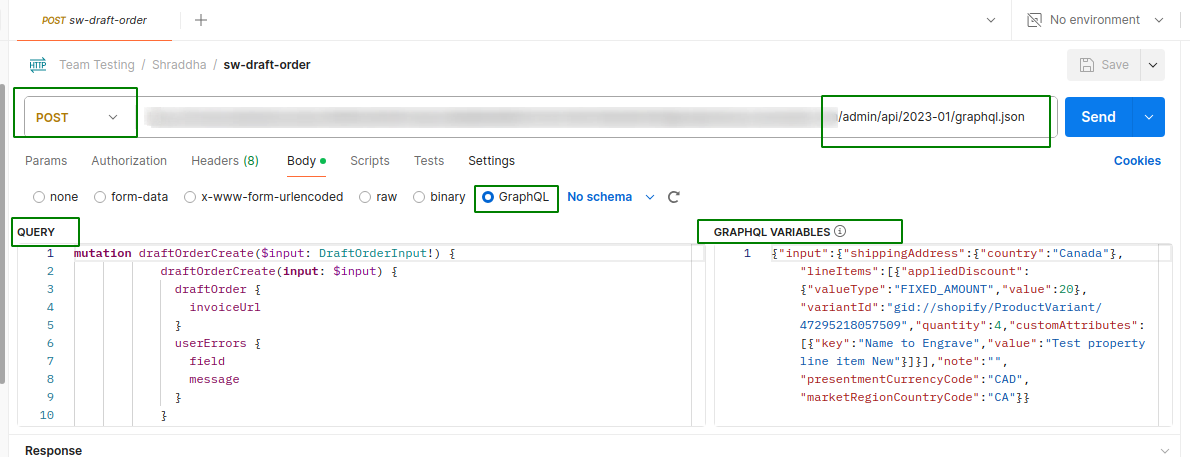1190x457 pixels.
Task: Select the raw body option
Action: (365, 197)
